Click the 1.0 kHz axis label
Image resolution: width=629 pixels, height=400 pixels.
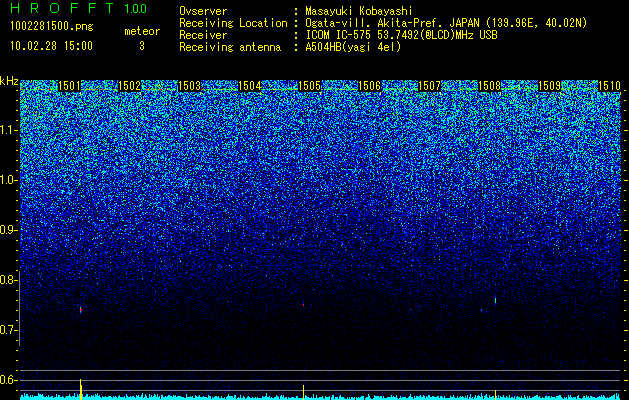[9, 180]
